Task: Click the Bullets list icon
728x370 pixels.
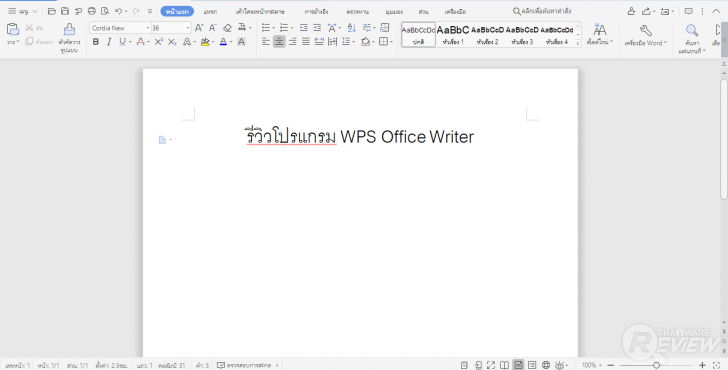Action: click(266, 28)
